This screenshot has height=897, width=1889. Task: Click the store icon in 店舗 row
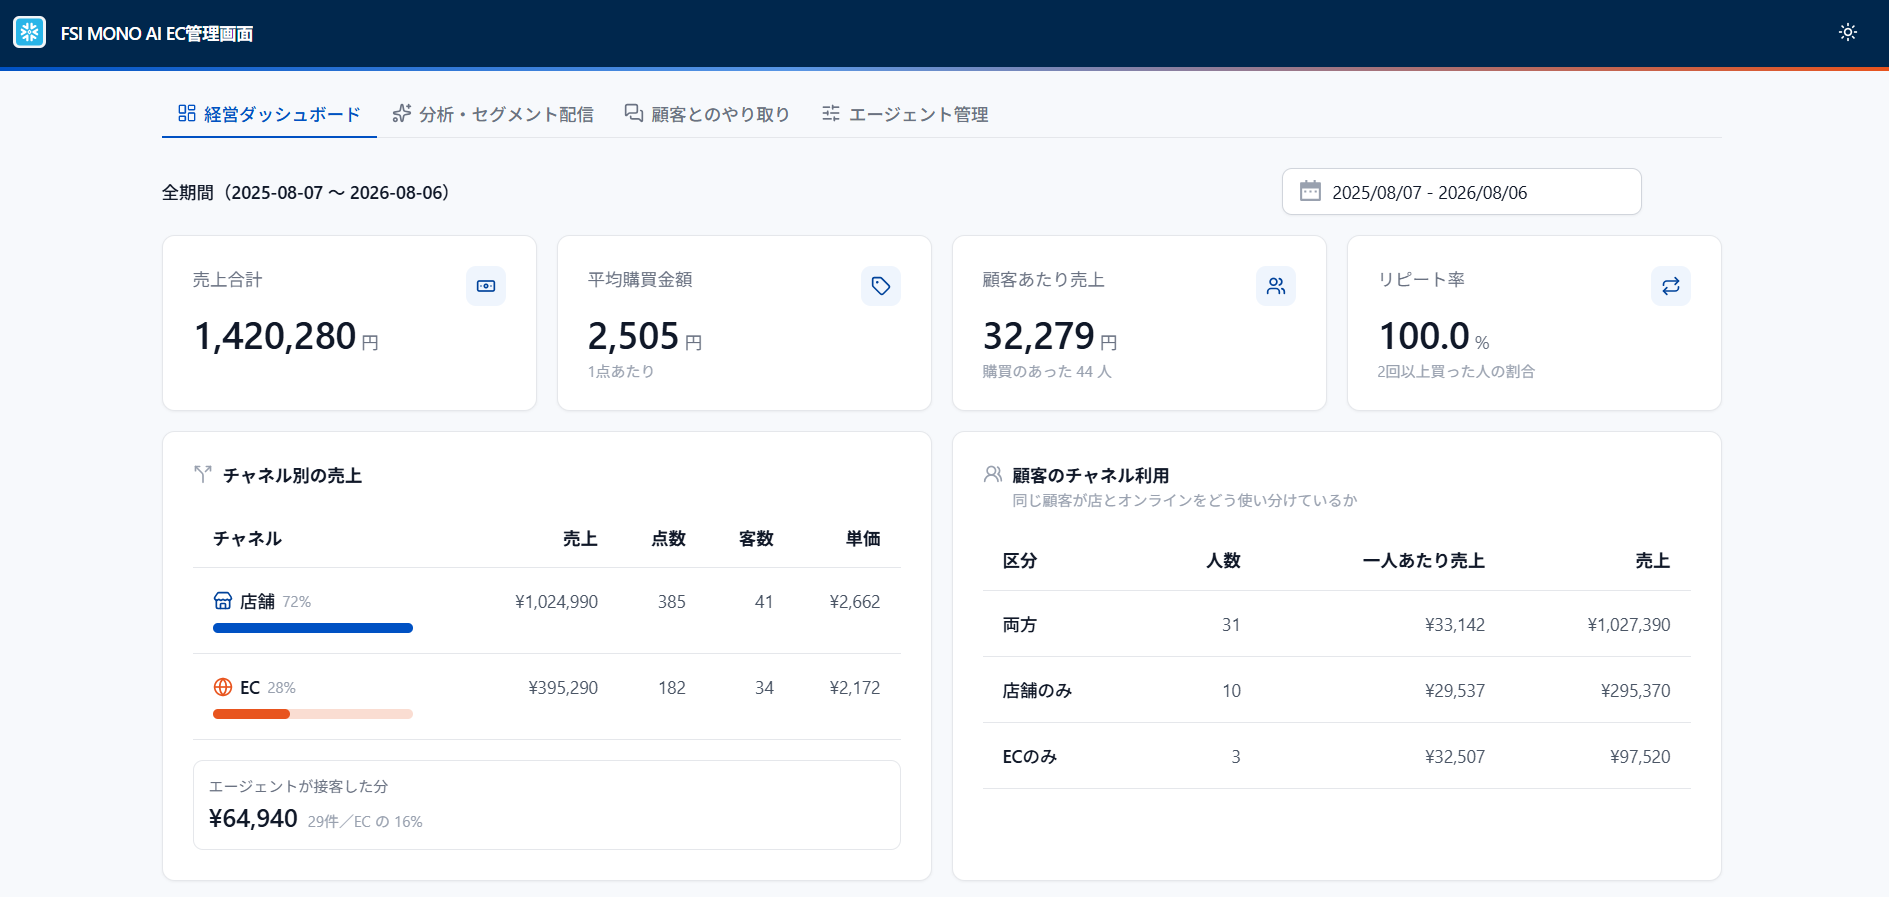(223, 601)
